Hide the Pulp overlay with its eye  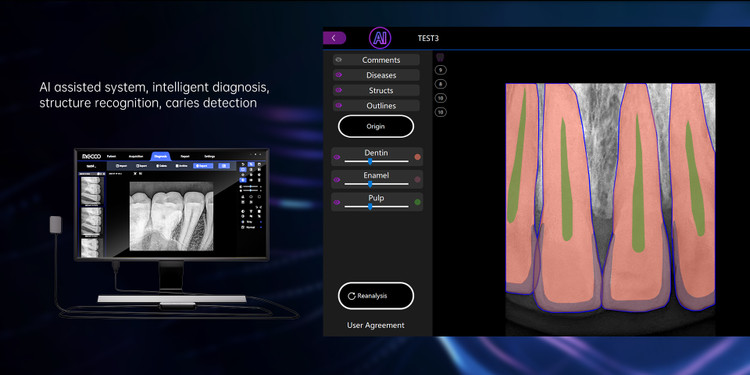coord(336,202)
